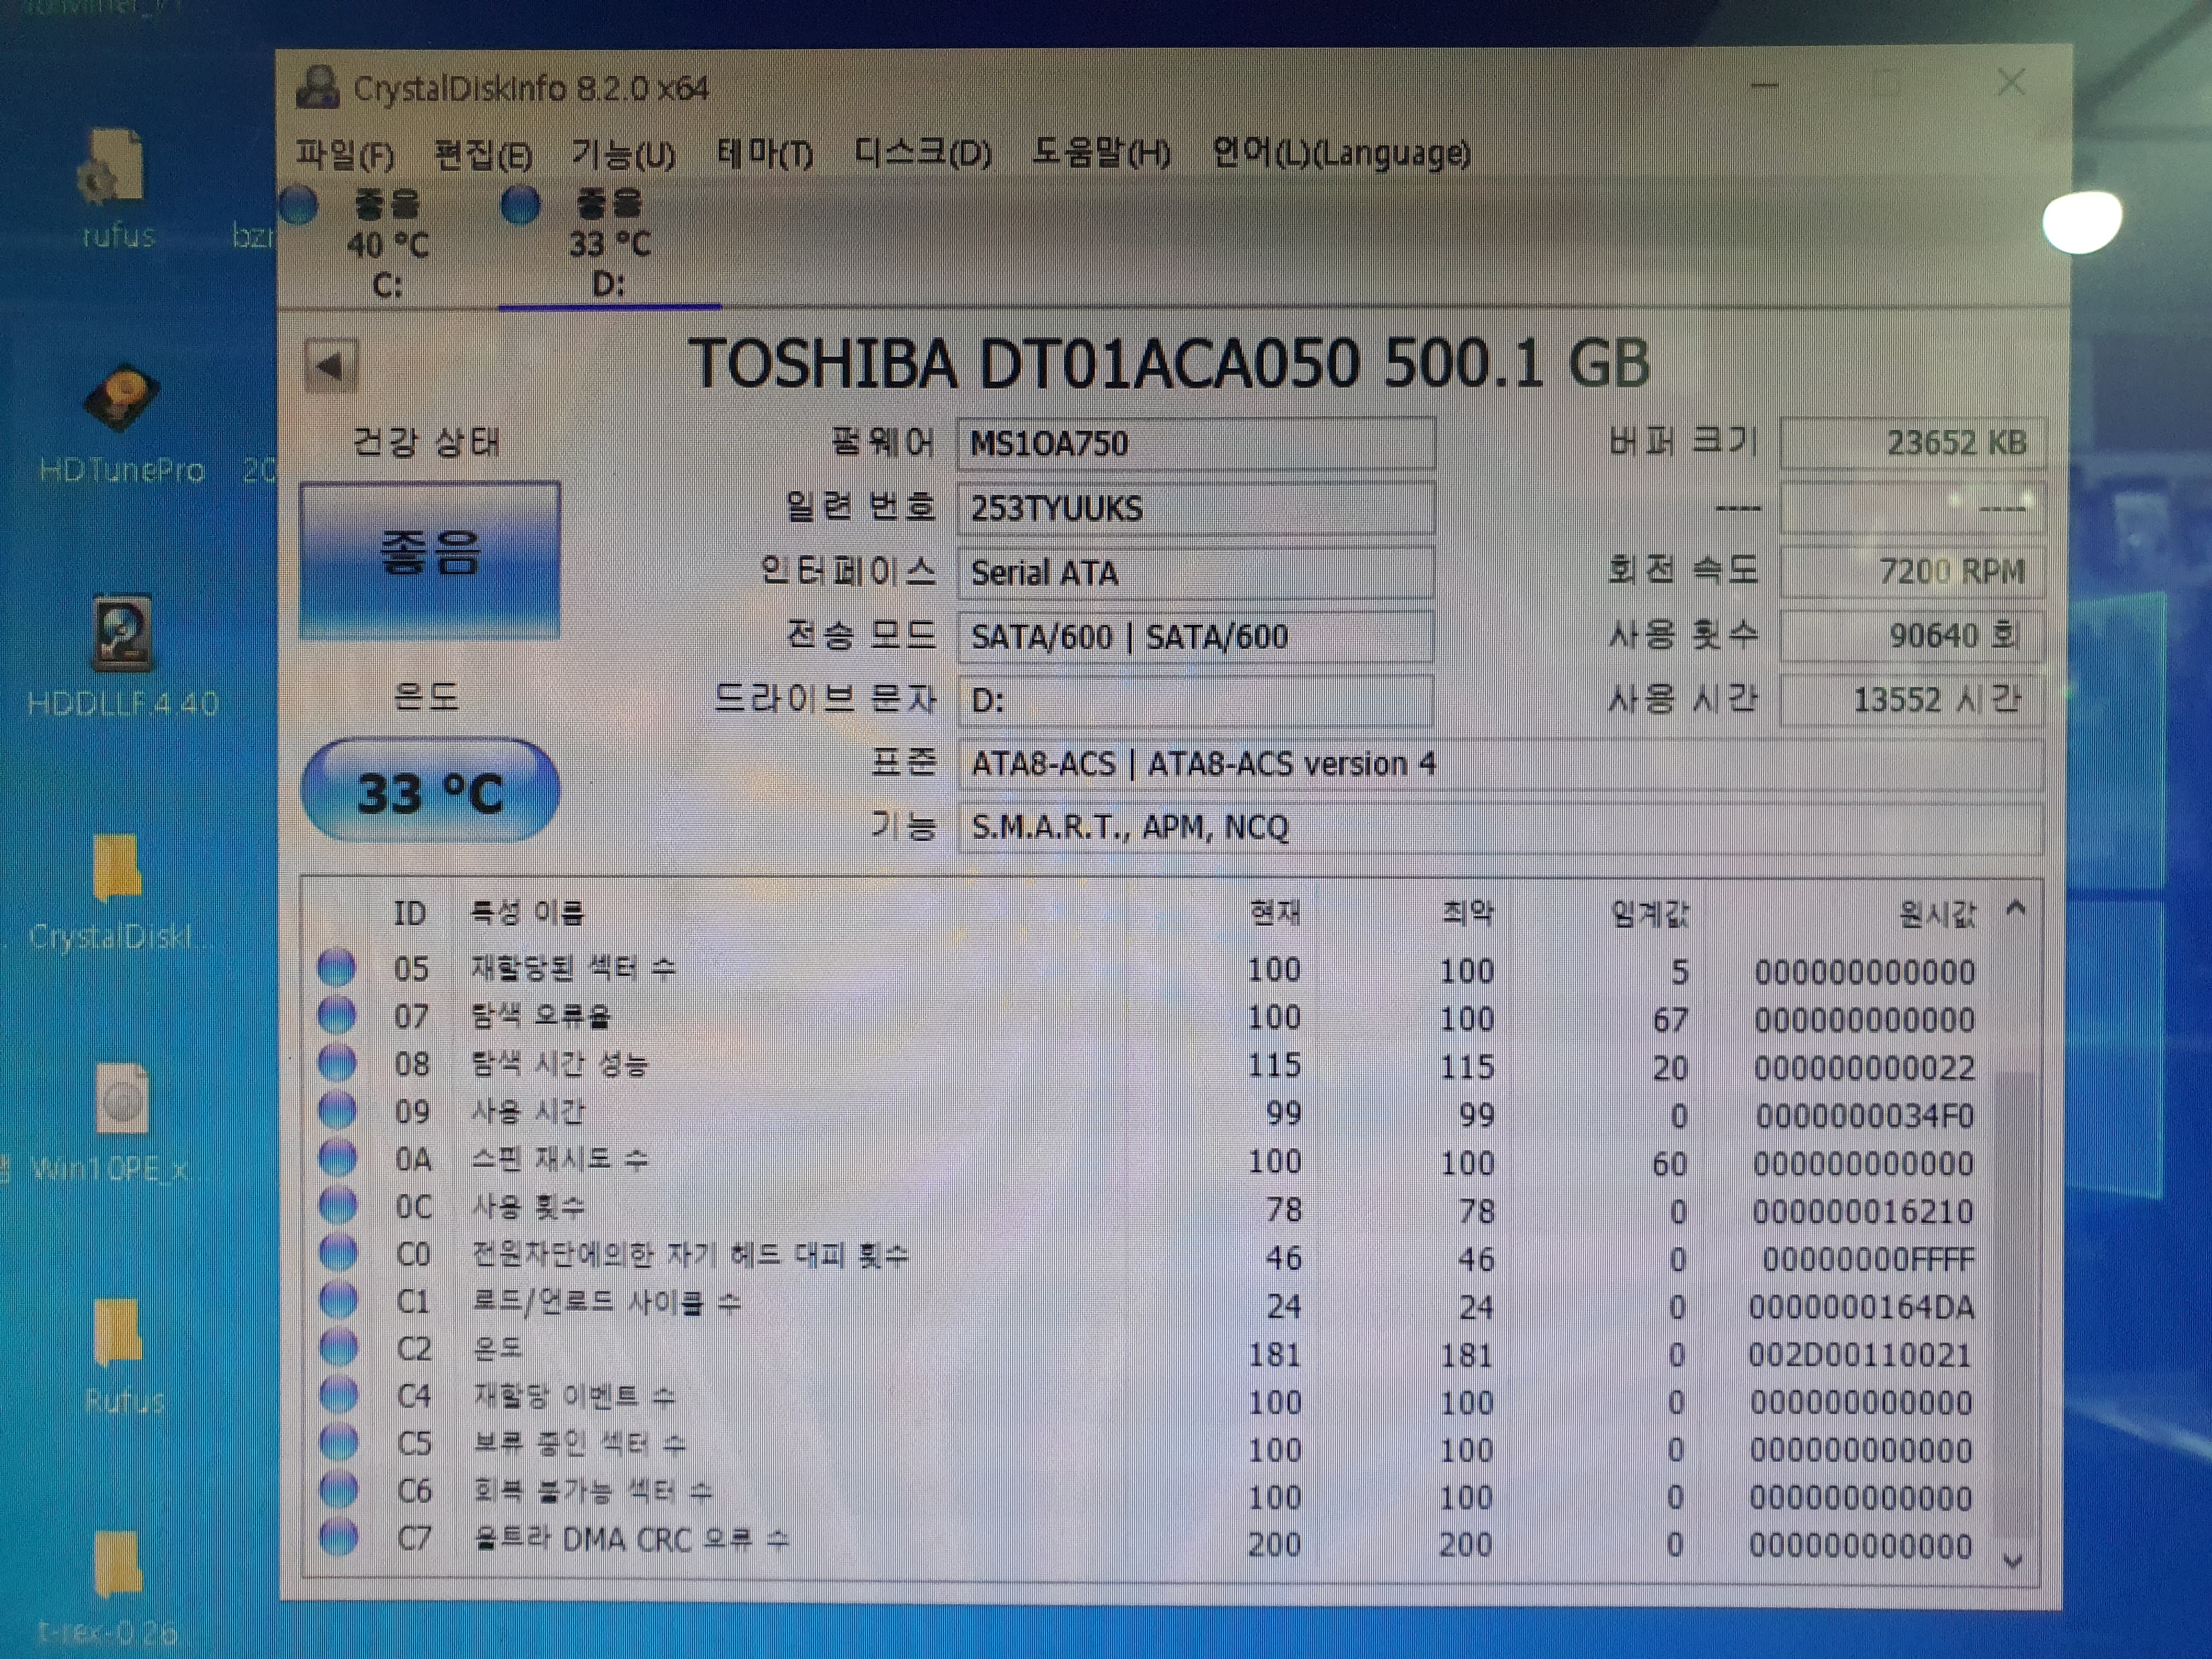The image size is (2212, 1659).
Task: Select attribute 탐색 시간 성능
Action: point(559,1063)
